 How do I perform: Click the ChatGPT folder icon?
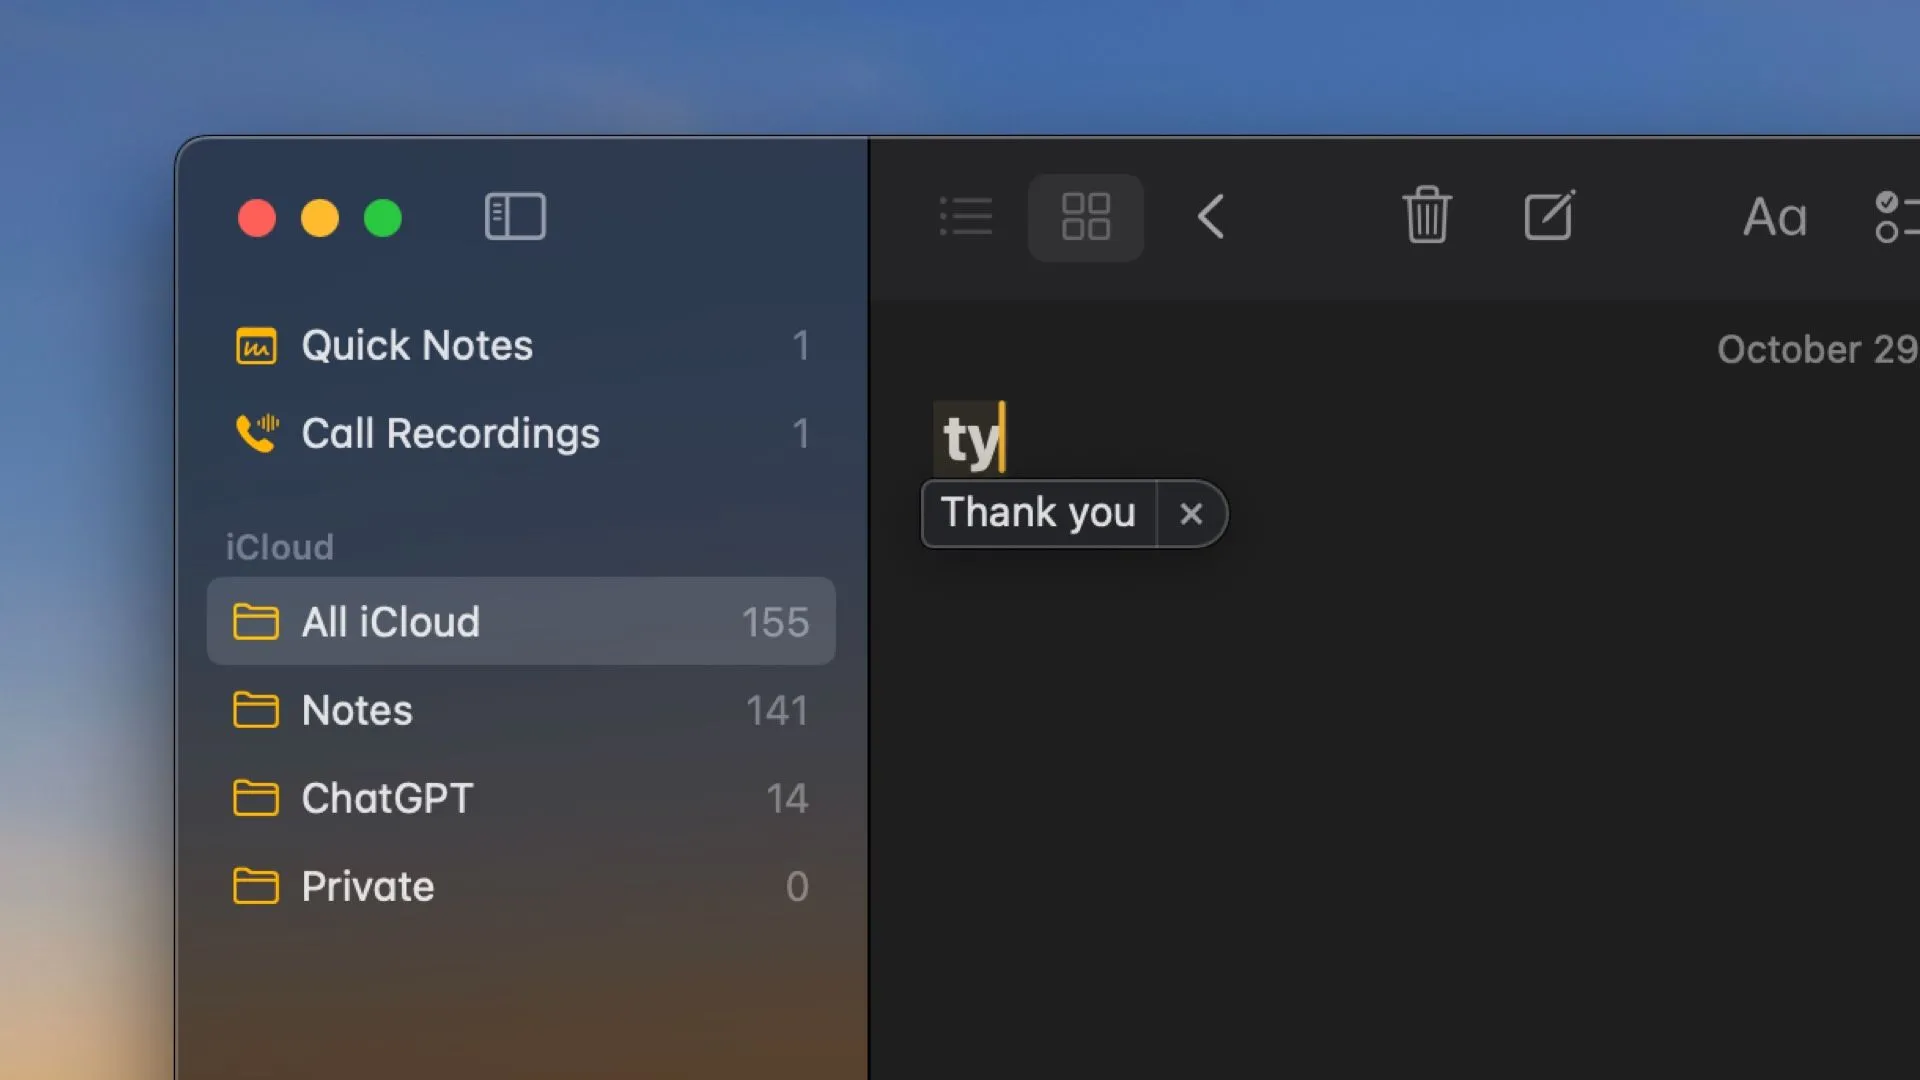(x=256, y=798)
